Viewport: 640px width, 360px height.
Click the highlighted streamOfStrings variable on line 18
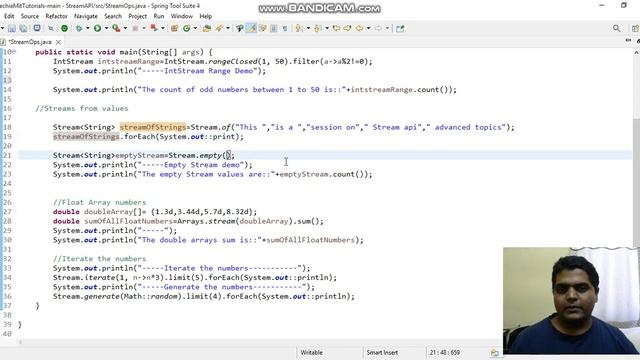tap(153, 127)
